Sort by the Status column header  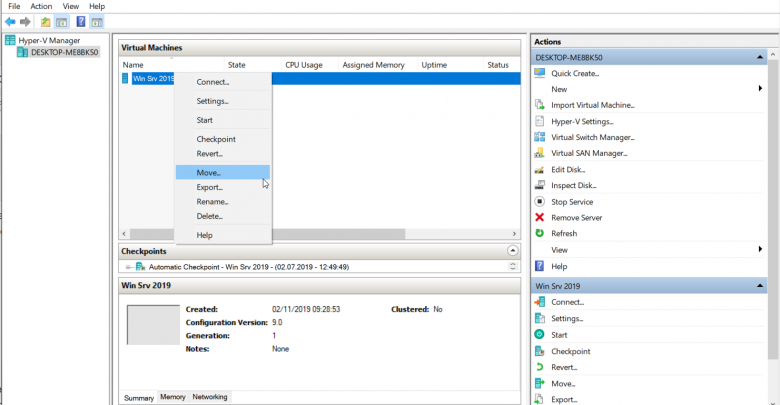[501, 65]
